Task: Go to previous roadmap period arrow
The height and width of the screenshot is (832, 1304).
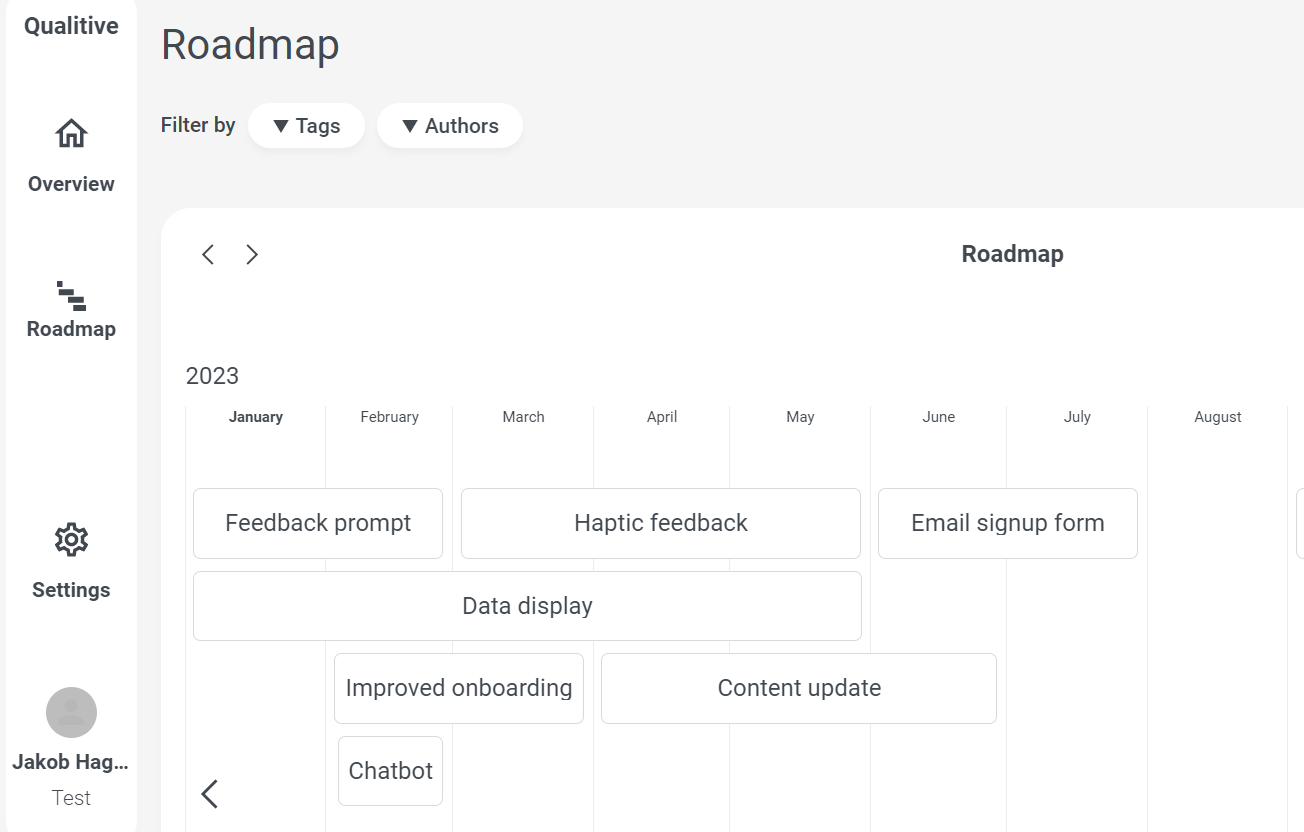Action: tap(208, 255)
